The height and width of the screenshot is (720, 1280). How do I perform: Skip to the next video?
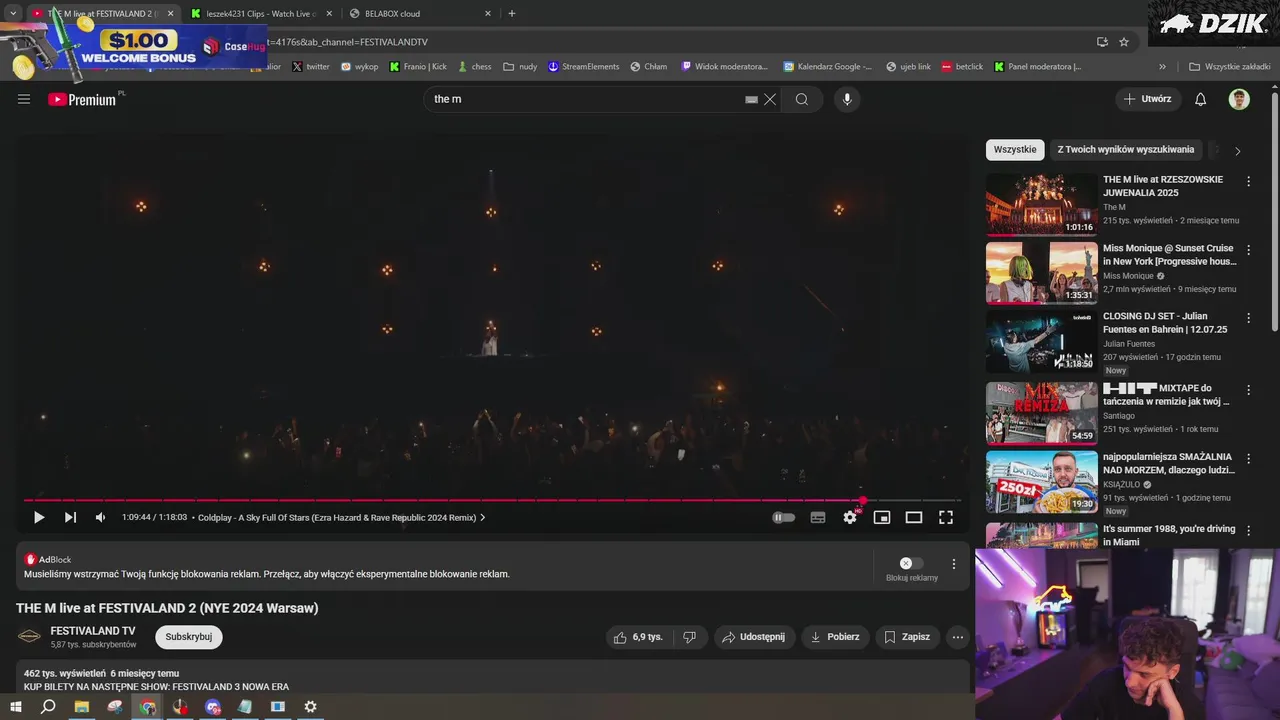pyautogui.click(x=70, y=517)
